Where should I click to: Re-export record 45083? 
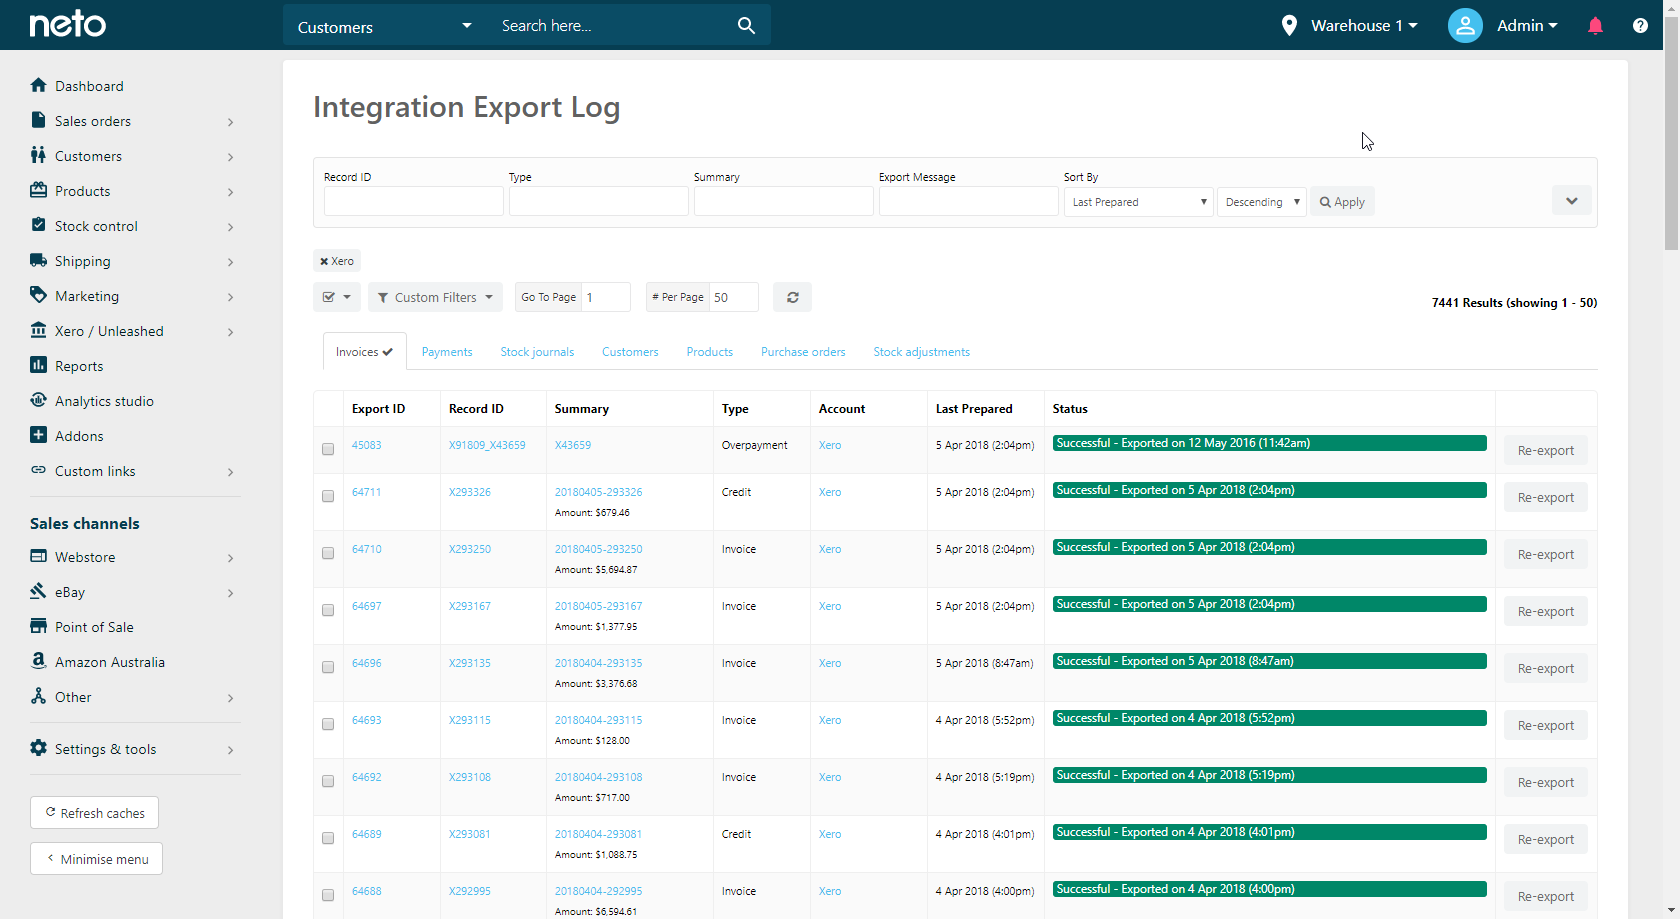[x=1545, y=450]
